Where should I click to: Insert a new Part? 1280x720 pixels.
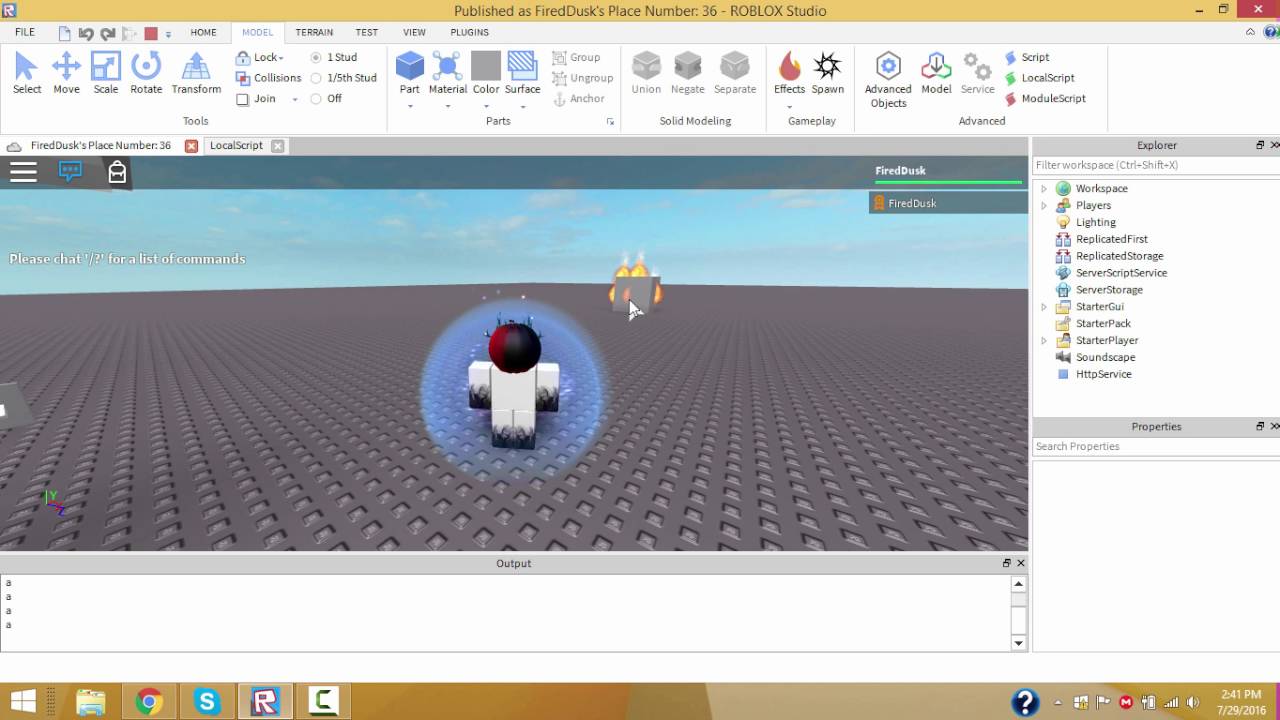coord(410,66)
